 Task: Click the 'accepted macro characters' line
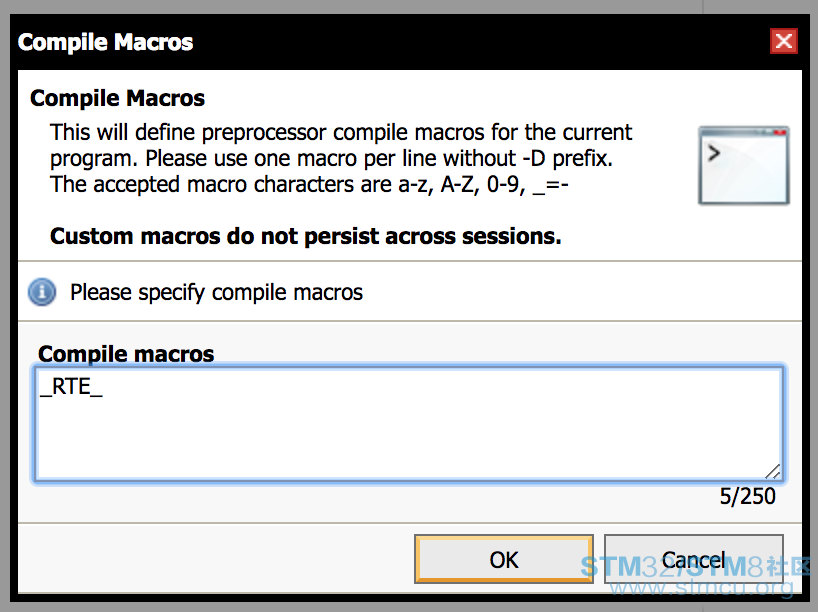click(309, 185)
